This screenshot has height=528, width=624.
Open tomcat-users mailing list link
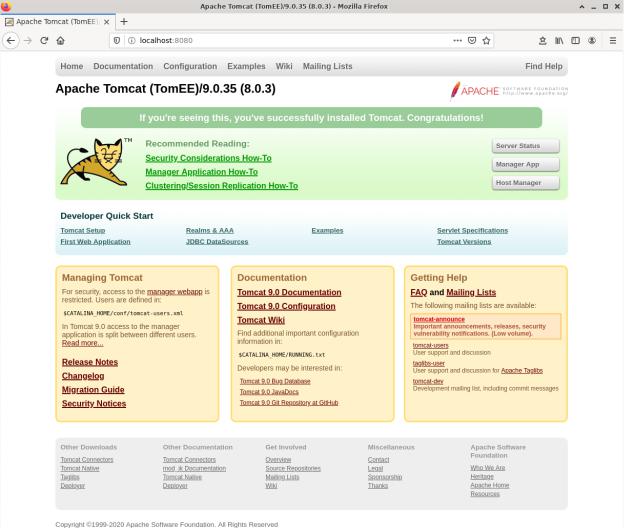coord(431,345)
